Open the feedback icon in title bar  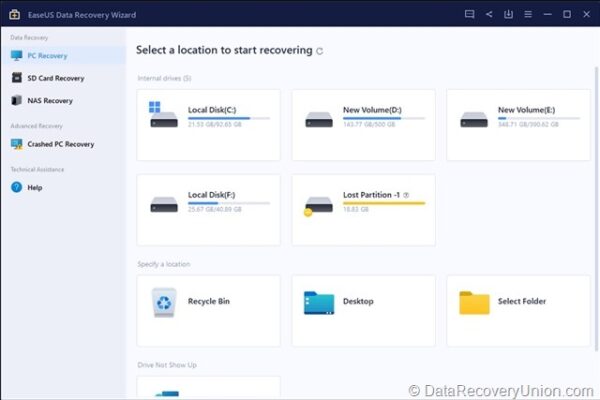point(470,14)
